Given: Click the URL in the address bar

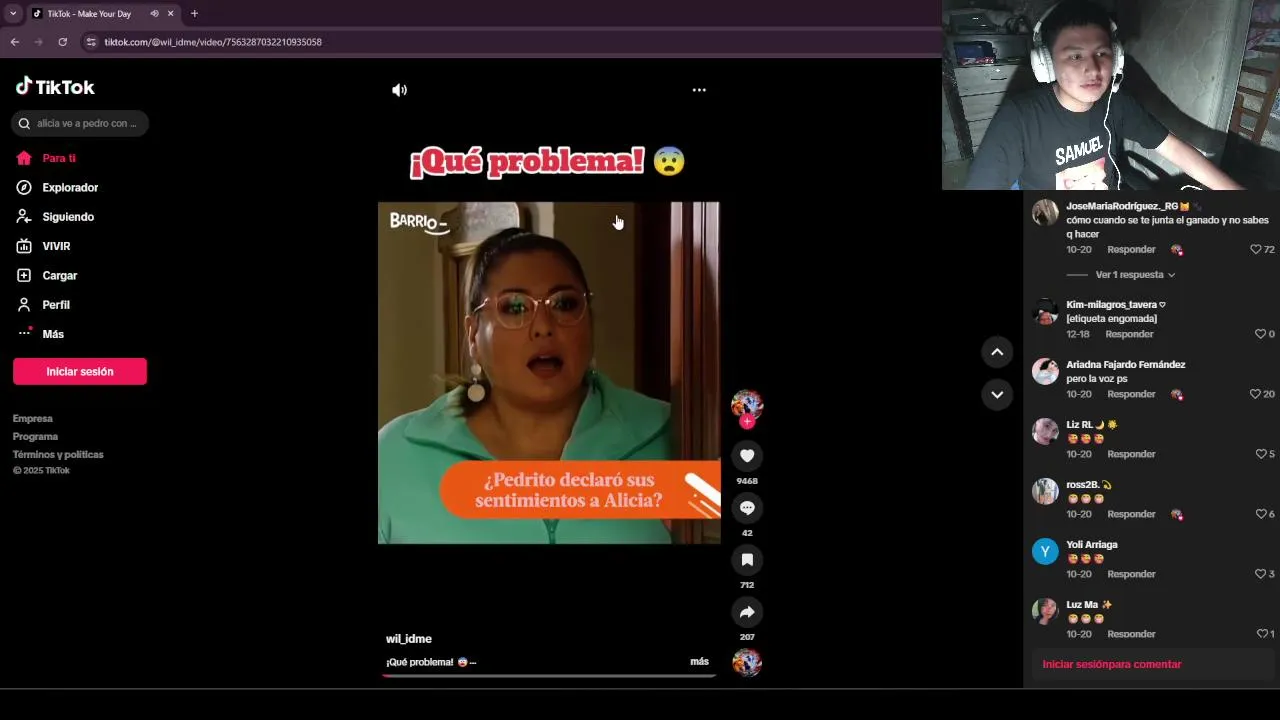Looking at the screenshot, I should (x=213, y=42).
